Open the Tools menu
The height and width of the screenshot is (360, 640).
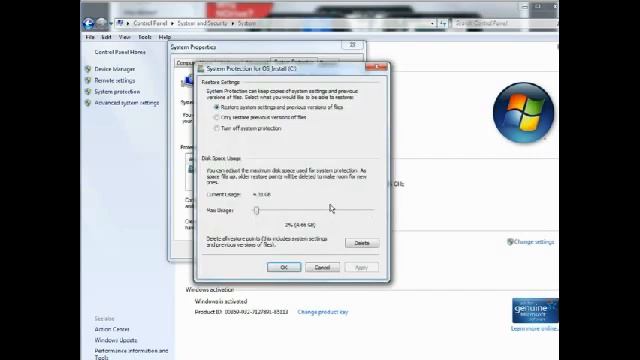pos(145,37)
